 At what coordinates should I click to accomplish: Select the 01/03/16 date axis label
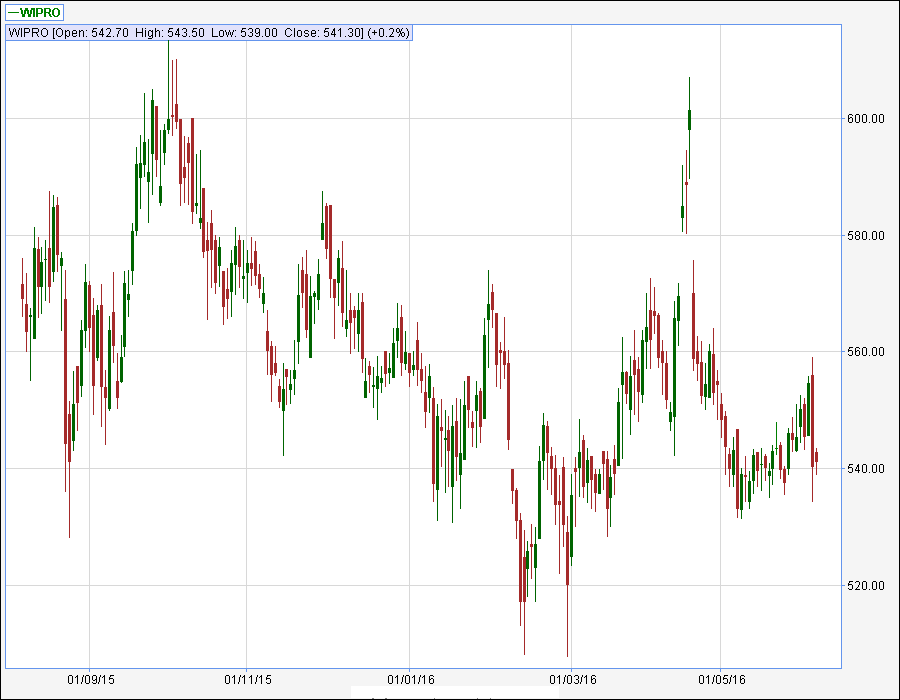pyautogui.click(x=571, y=680)
